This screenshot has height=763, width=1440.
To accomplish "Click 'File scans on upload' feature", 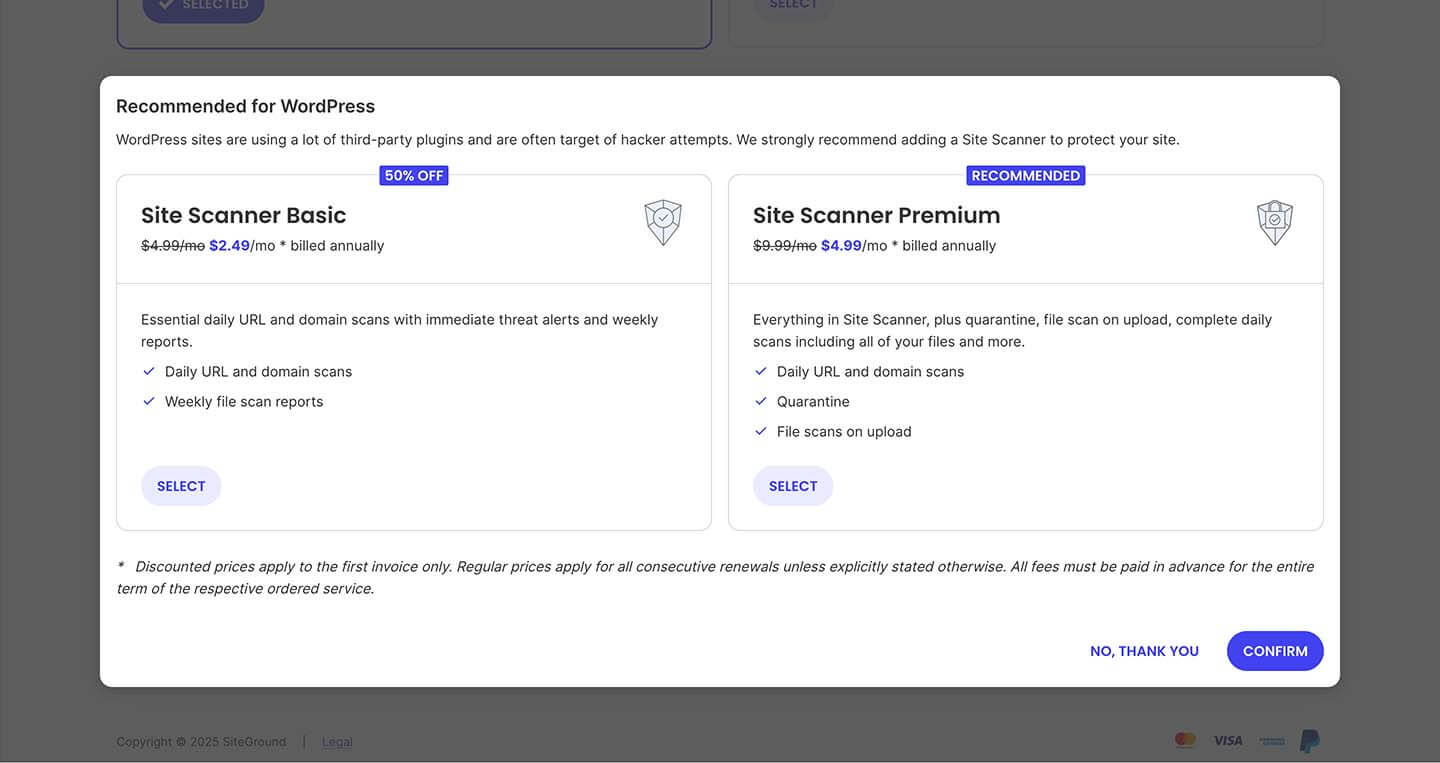I will pyautogui.click(x=844, y=431).
